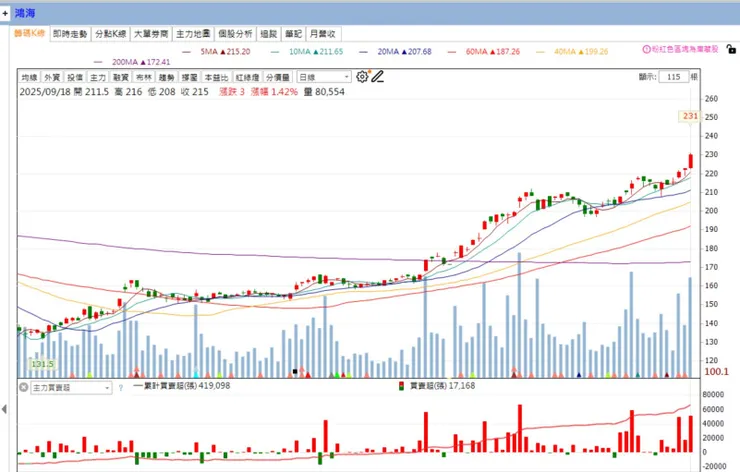Select the pencil drawing tool icon
The width and height of the screenshot is (740, 472).
click(377, 76)
